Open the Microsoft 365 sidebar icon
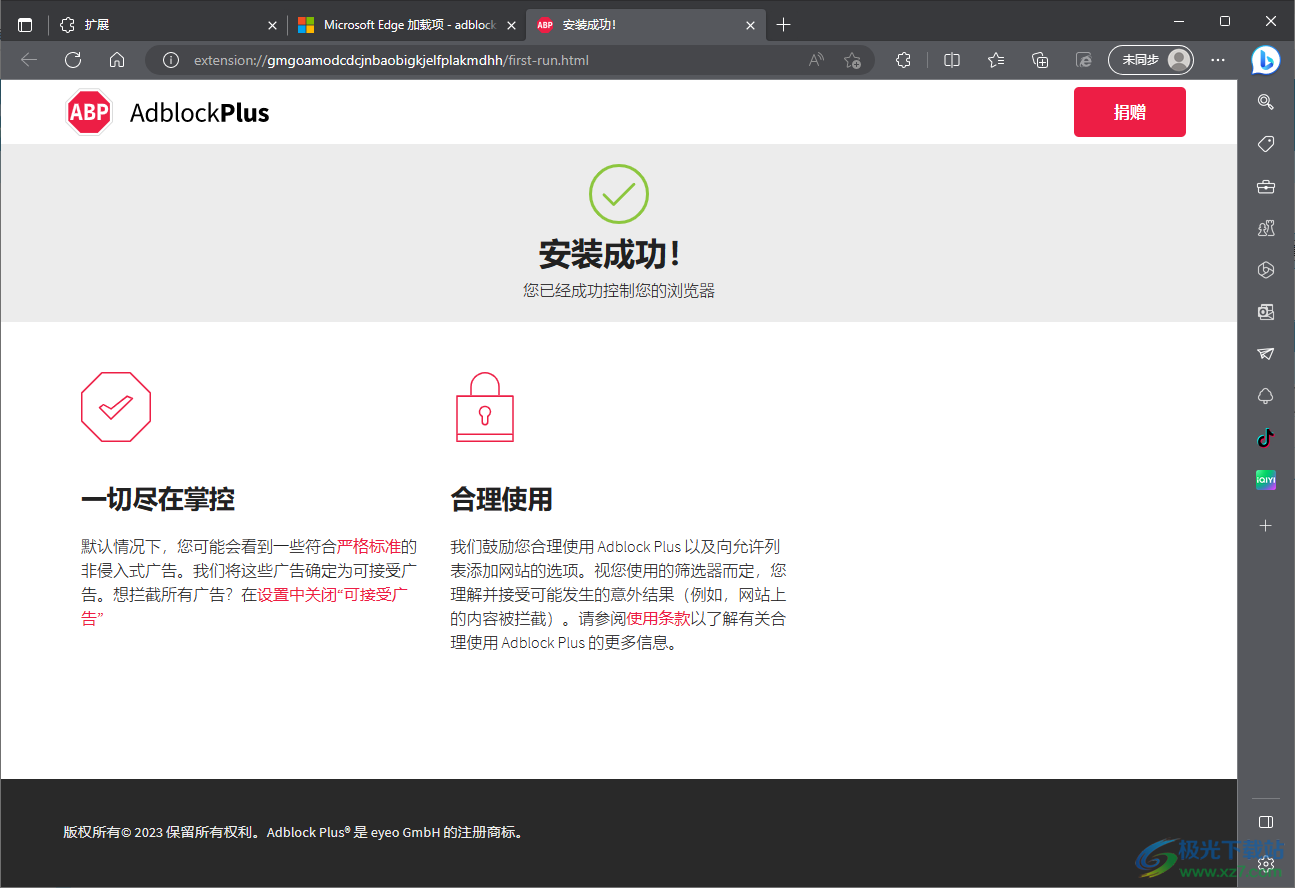 pos(1266,270)
